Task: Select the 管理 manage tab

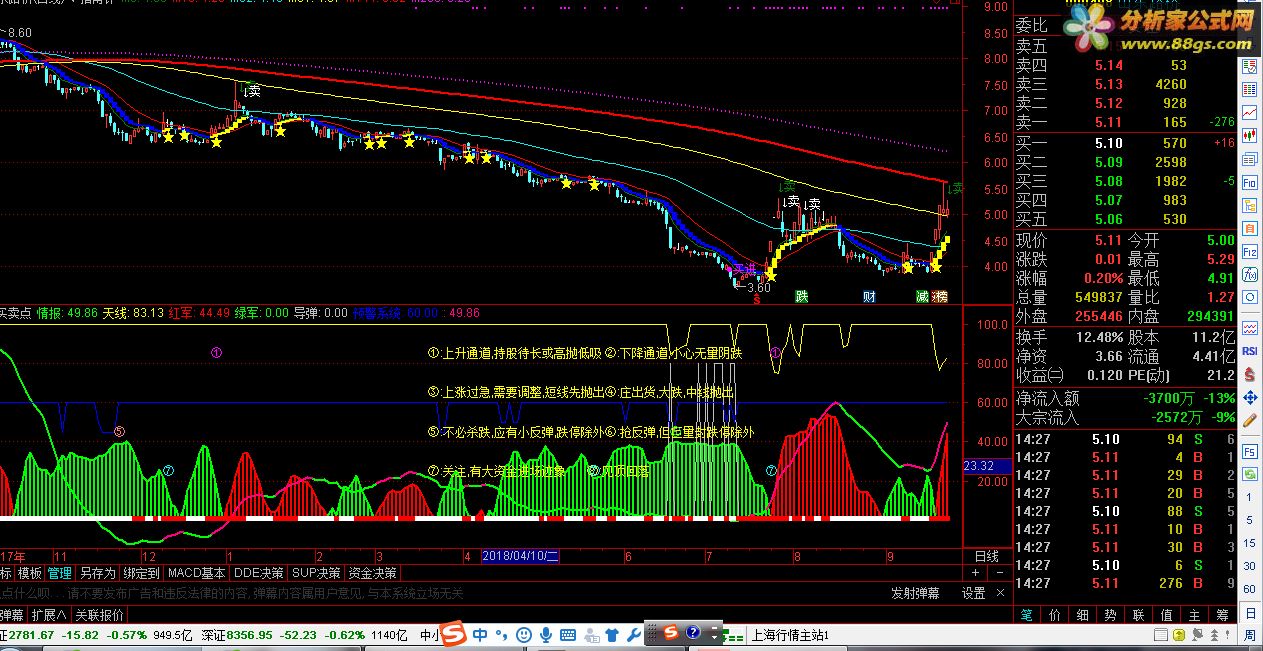Action: tap(60, 573)
